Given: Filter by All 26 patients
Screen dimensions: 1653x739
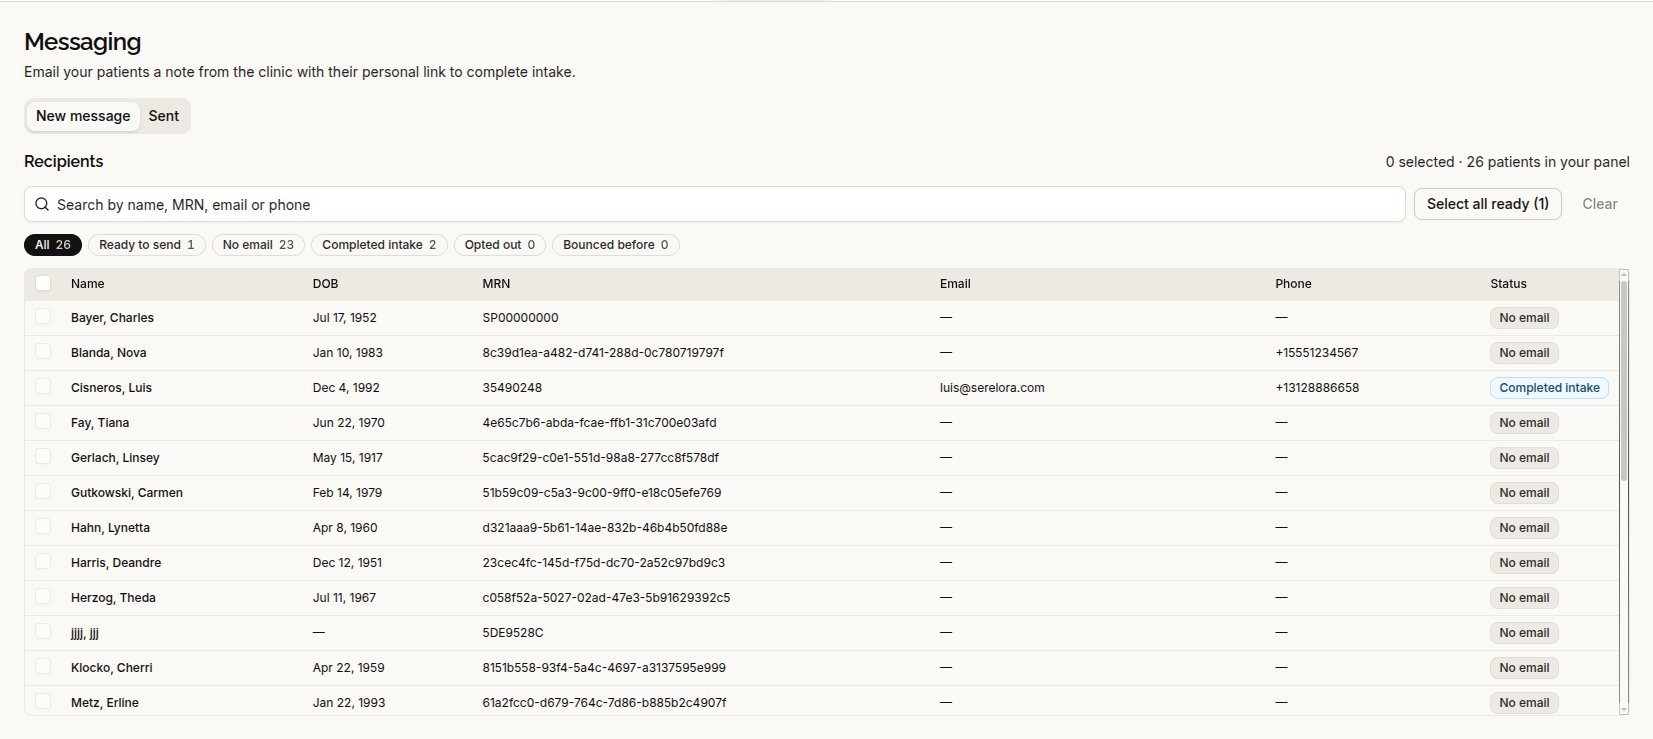Looking at the screenshot, I should tap(53, 245).
